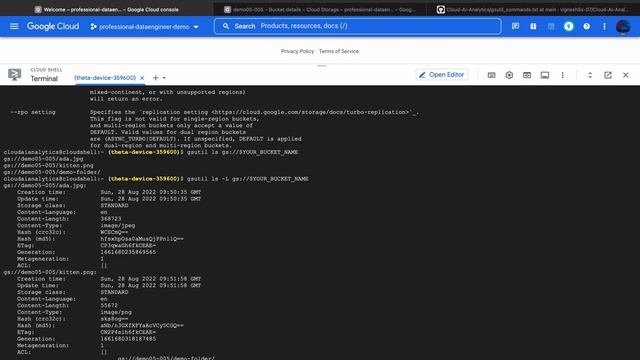Image resolution: width=640 pixels, height=360 pixels.
Task: Focus the Products, resources, docs search field
Action: tap(358, 26)
